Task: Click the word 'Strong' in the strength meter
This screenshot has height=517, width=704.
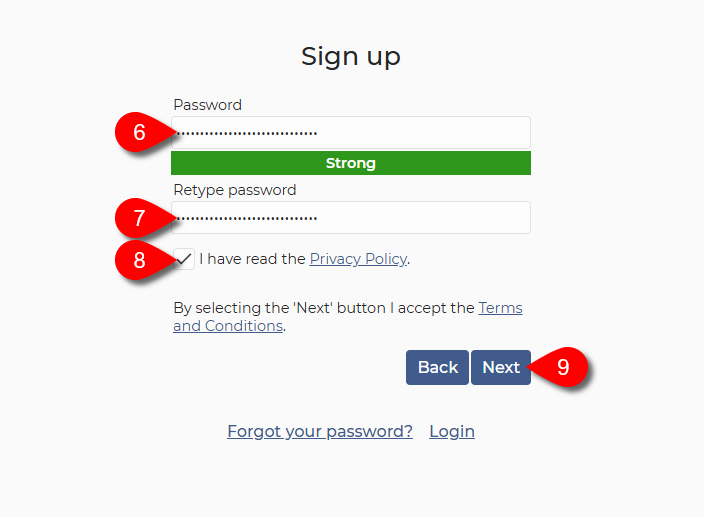Action: pyautogui.click(x=350, y=163)
